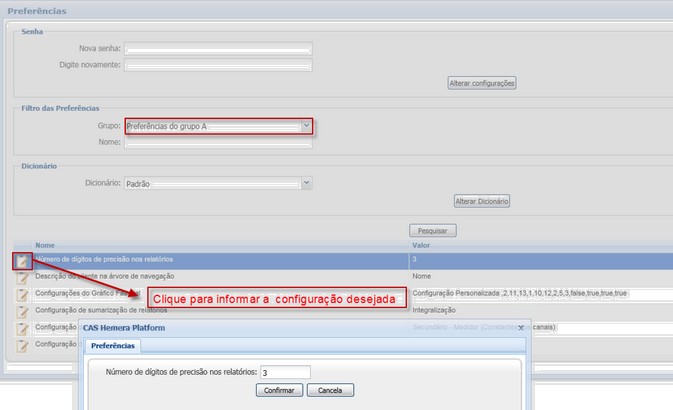Screen dimensions: 673x410
Task: Click the Alterar configurações button
Action: point(481,83)
